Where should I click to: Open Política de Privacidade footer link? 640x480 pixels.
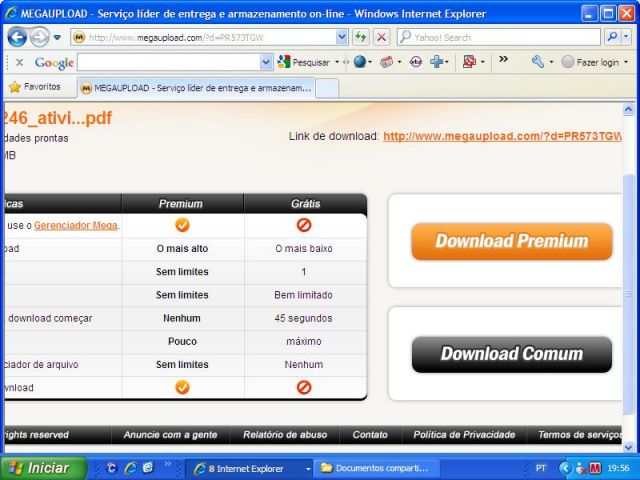click(464, 435)
